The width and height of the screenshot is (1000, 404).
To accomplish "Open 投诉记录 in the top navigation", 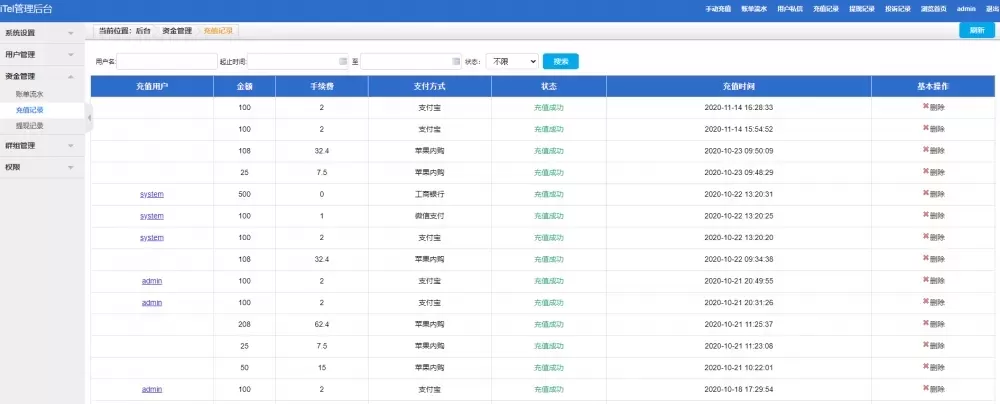I will point(897,9).
